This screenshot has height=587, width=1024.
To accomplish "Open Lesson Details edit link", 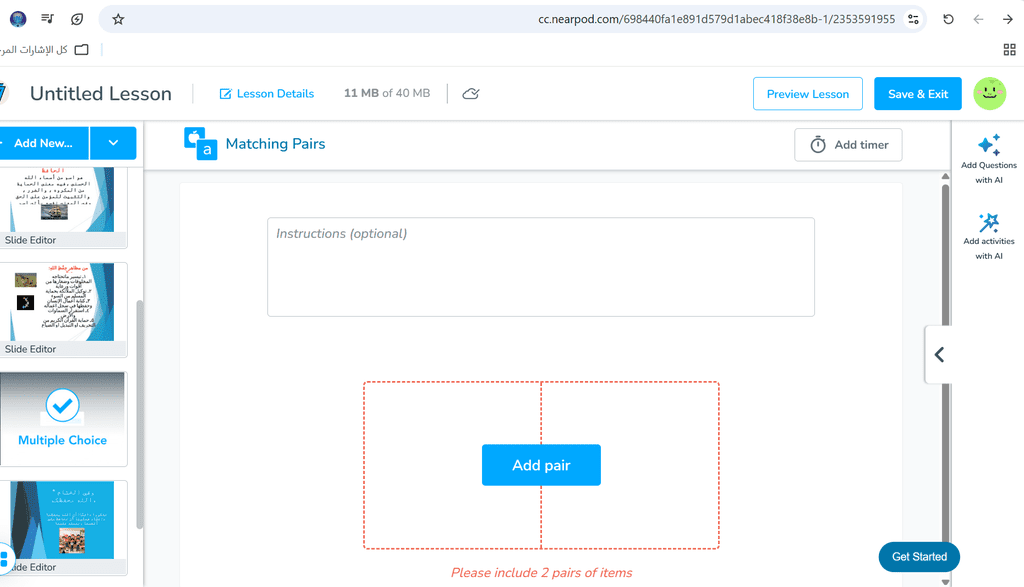I will 266,93.
